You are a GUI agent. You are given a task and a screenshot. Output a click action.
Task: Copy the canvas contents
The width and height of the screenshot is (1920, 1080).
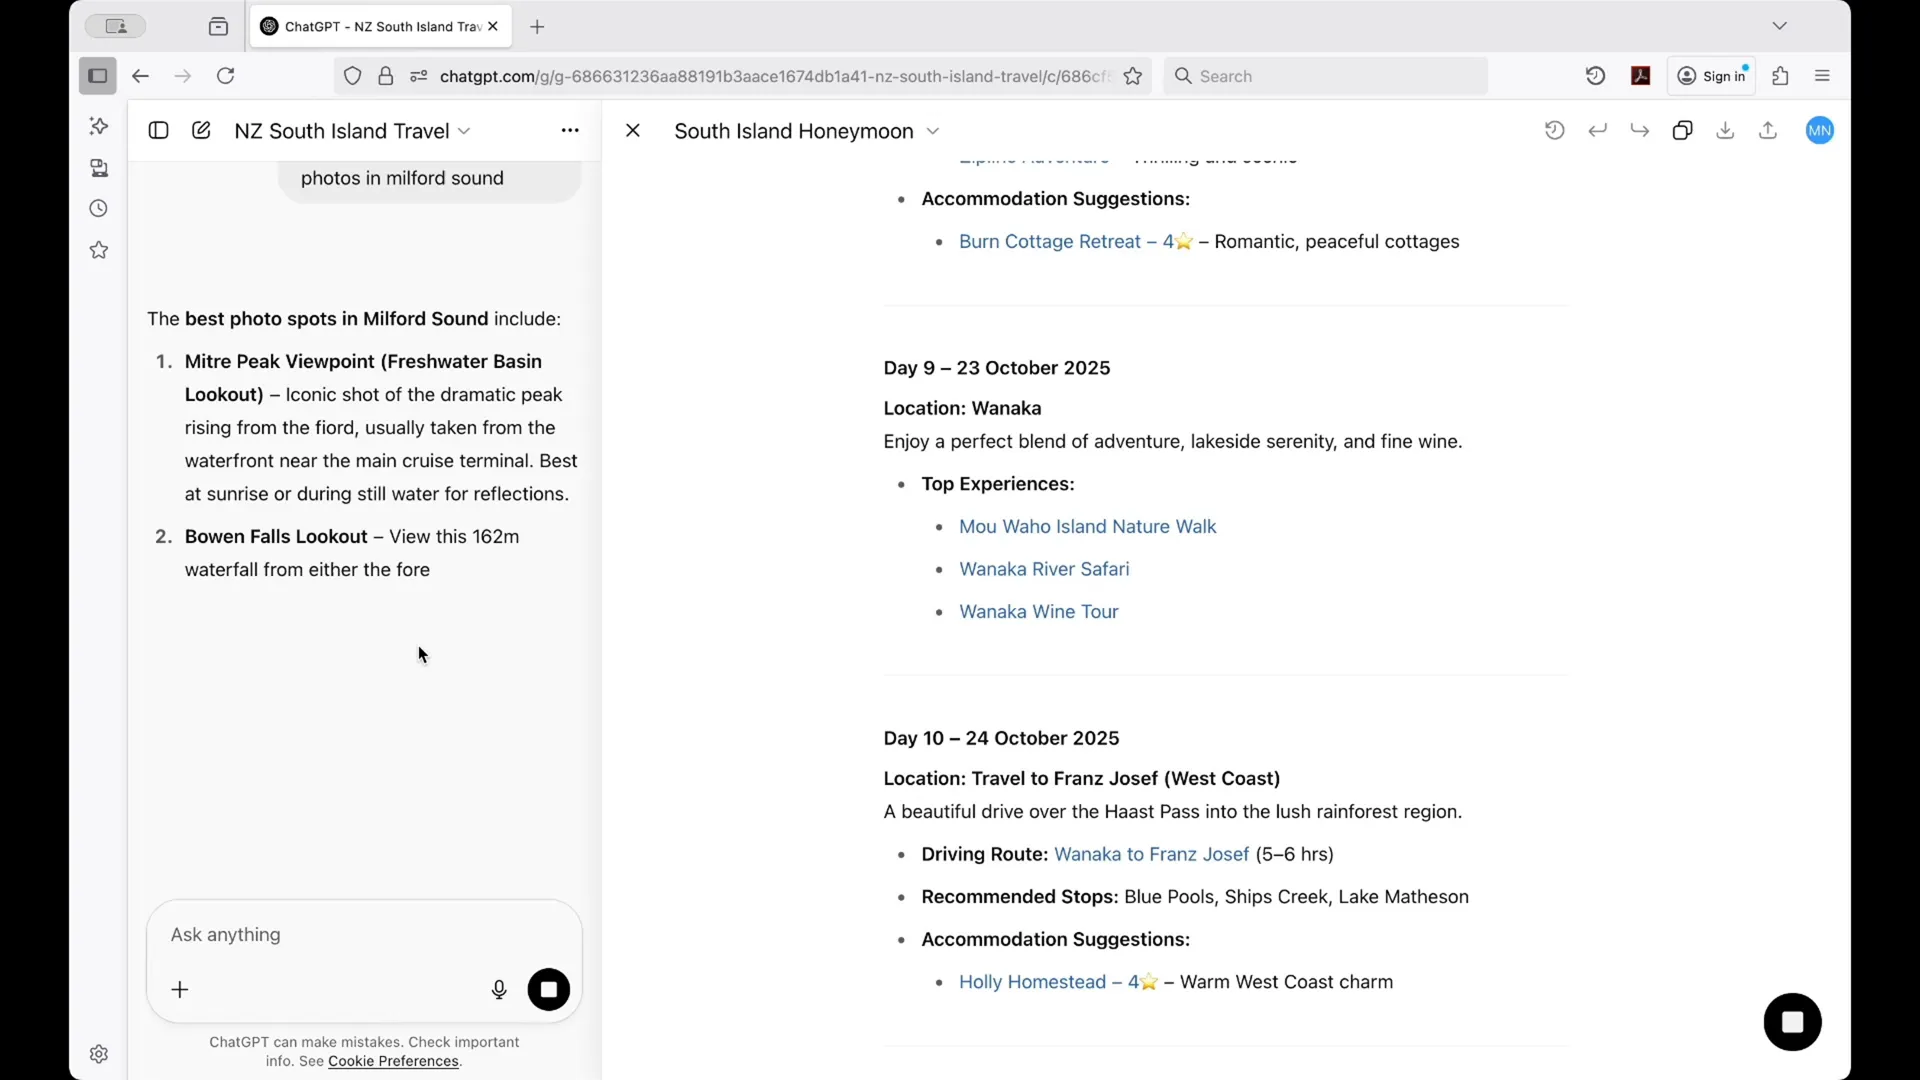click(1683, 131)
